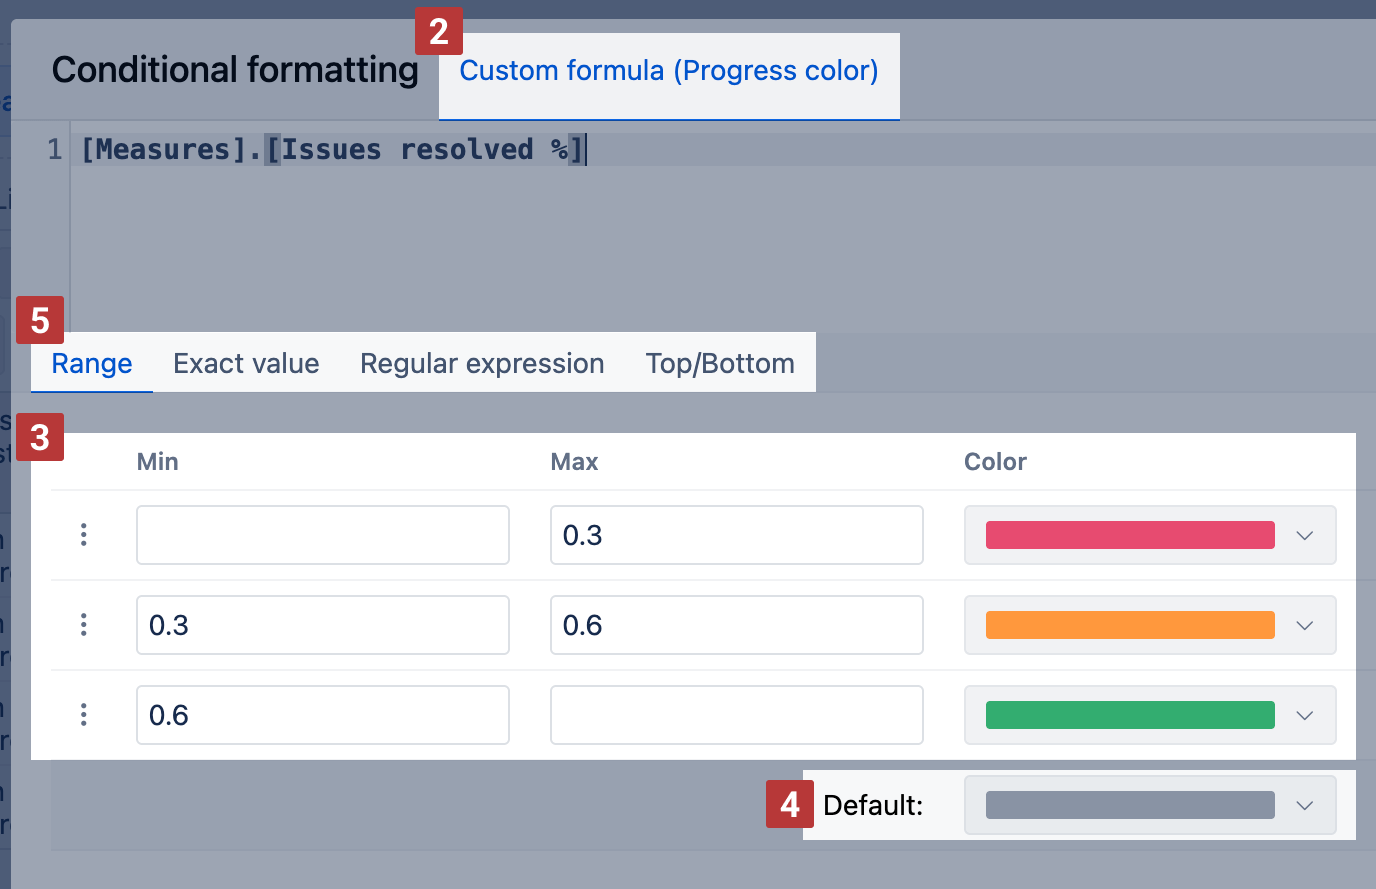
Task: Click the Max field containing 0.3
Action: [x=736, y=535]
